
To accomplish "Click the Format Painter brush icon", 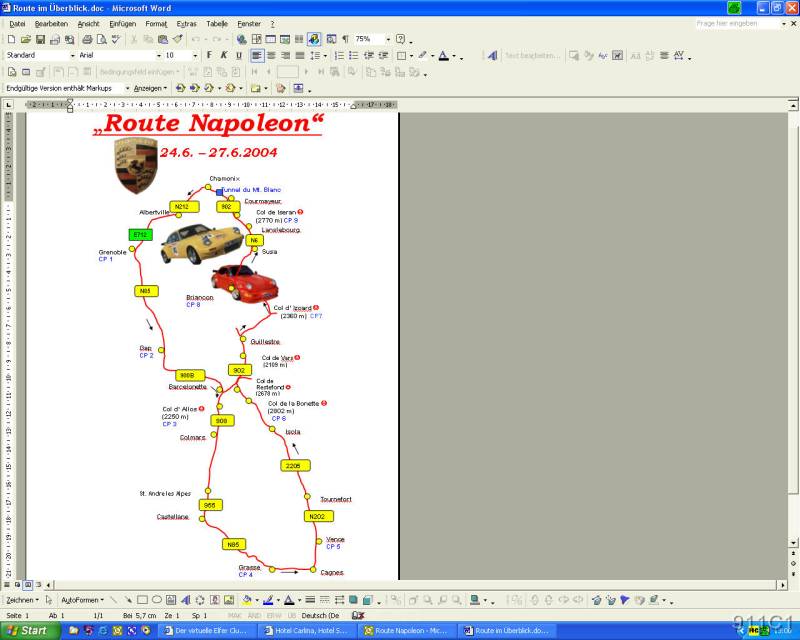I will [177, 39].
